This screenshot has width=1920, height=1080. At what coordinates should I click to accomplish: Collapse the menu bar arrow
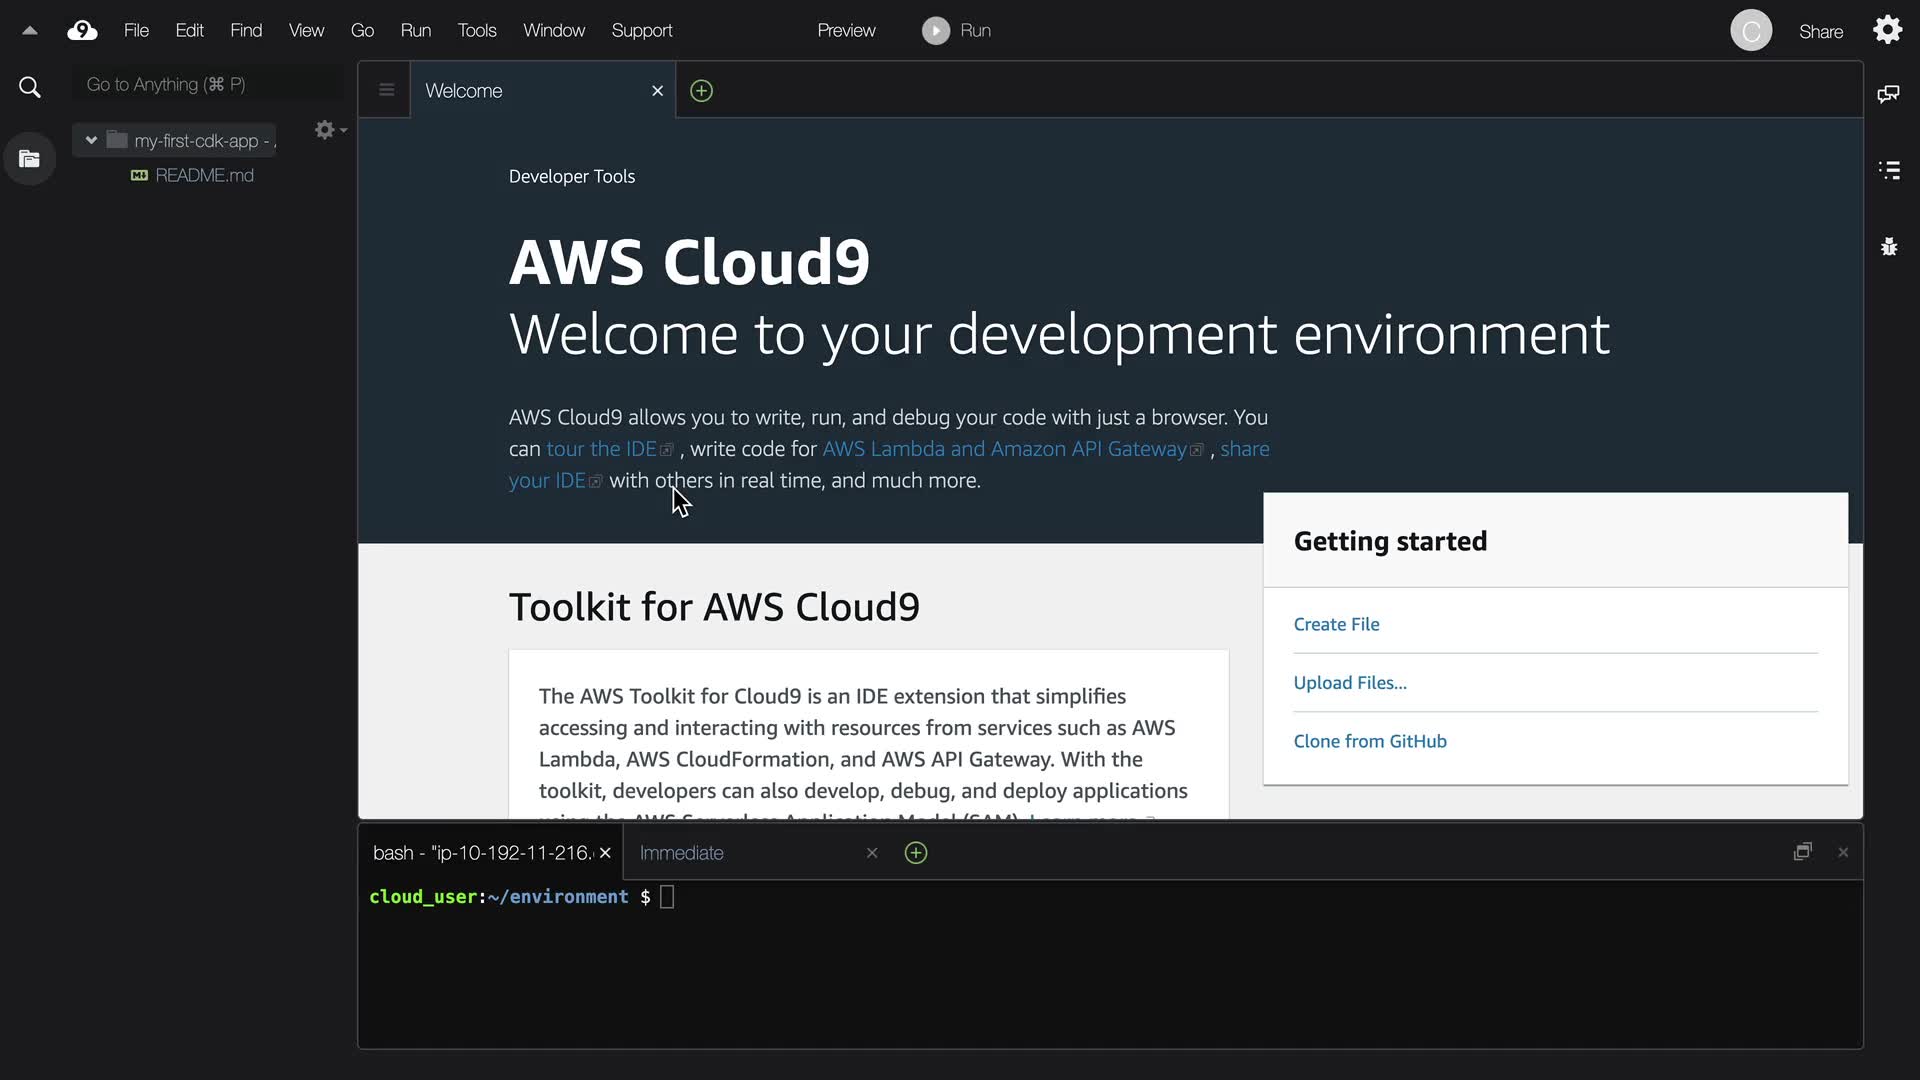coord(30,31)
